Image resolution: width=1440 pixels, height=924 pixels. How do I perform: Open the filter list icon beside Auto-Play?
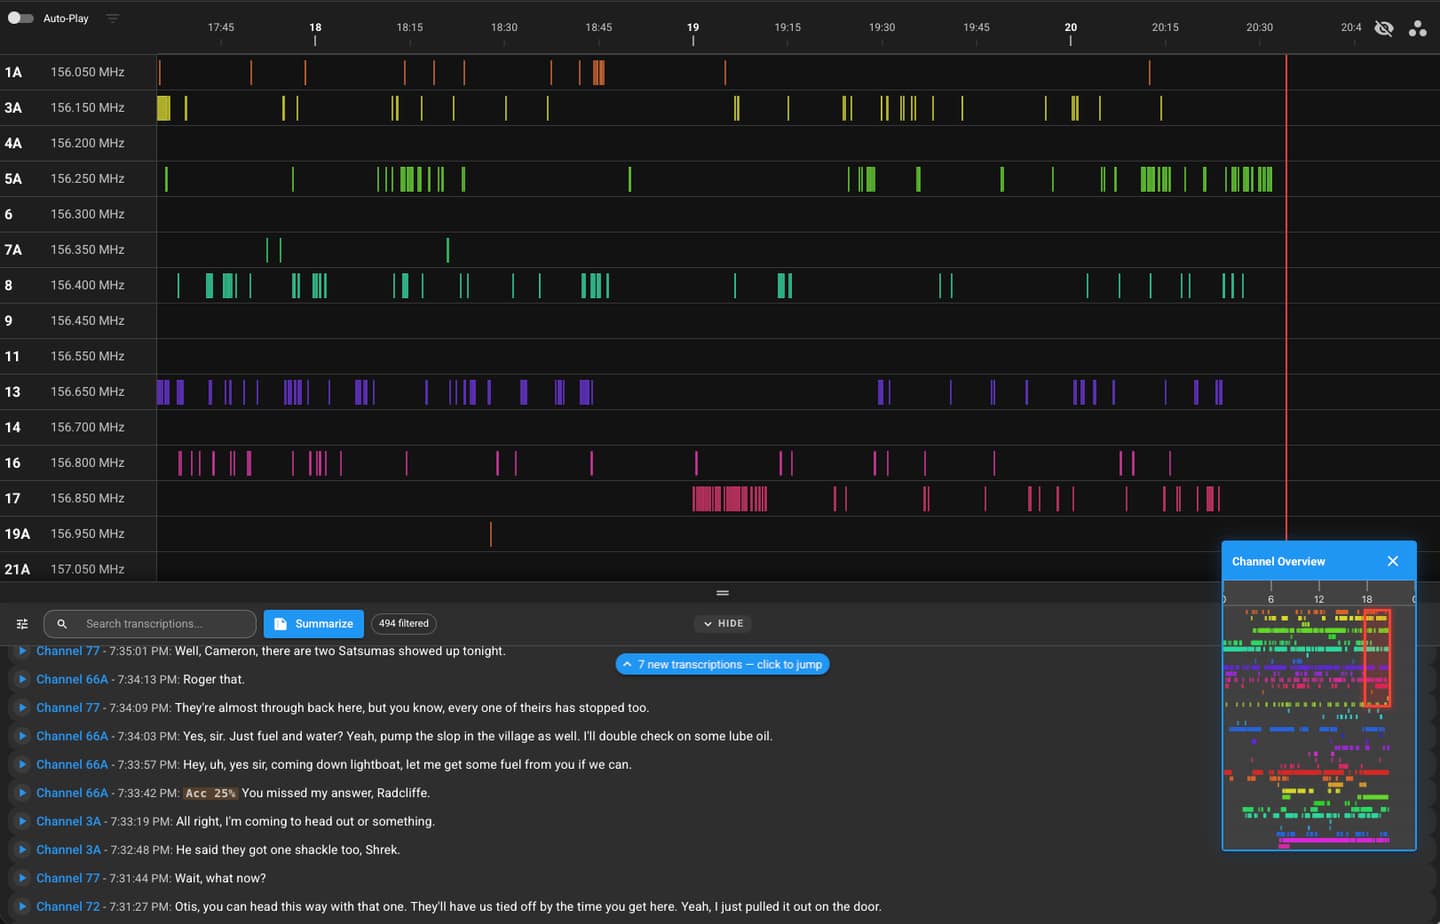(113, 18)
